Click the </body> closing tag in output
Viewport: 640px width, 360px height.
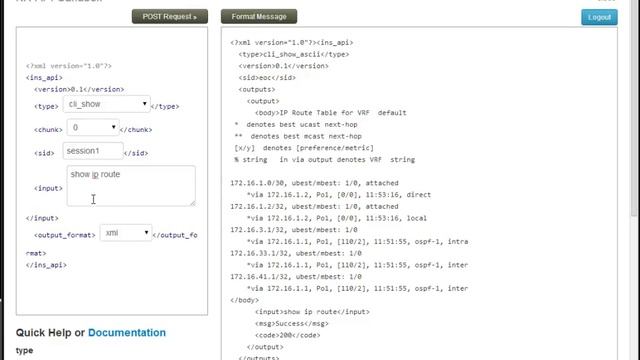[x=244, y=300]
